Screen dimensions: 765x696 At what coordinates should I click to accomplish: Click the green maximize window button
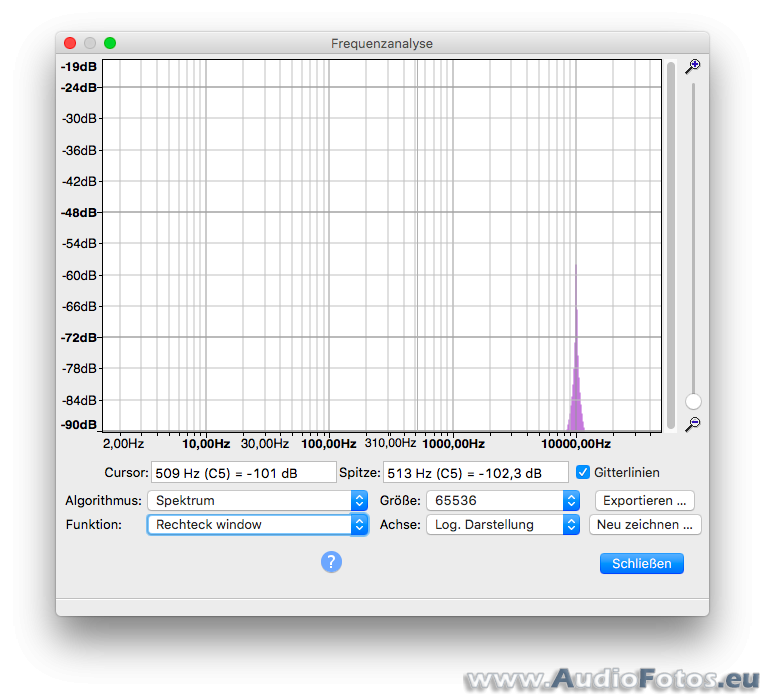click(110, 43)
